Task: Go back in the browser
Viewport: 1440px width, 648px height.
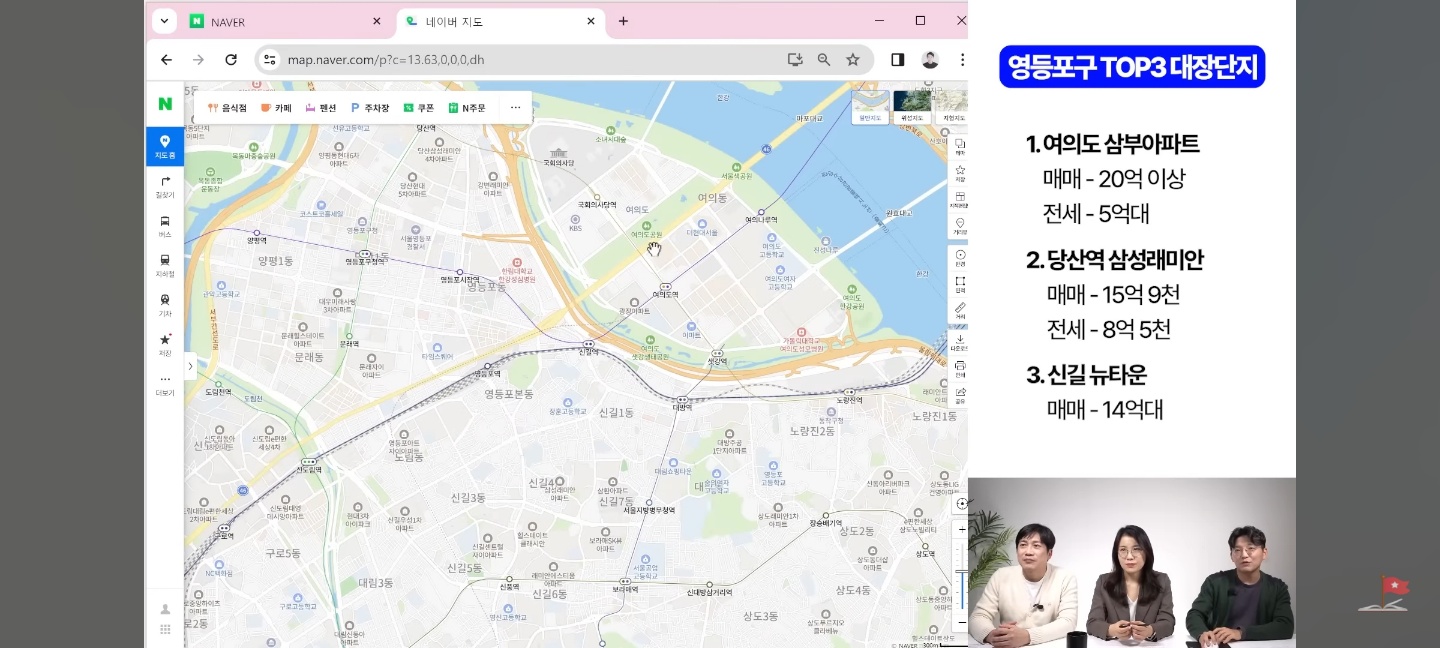Action: pos(166,60)
